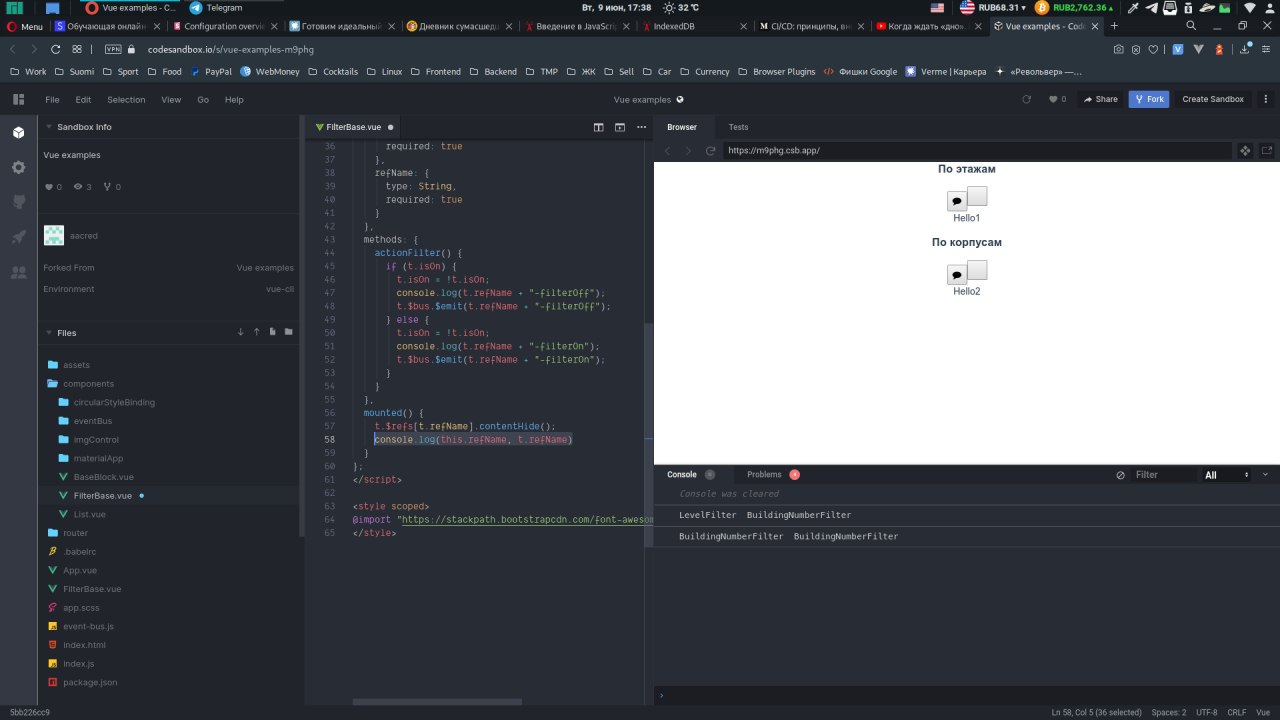Image resolution: width=1280 pixels, height=720 pixels.
Task: Click the CodeSandbox dashboard logo icon
Action: click(x=17, y=99)
